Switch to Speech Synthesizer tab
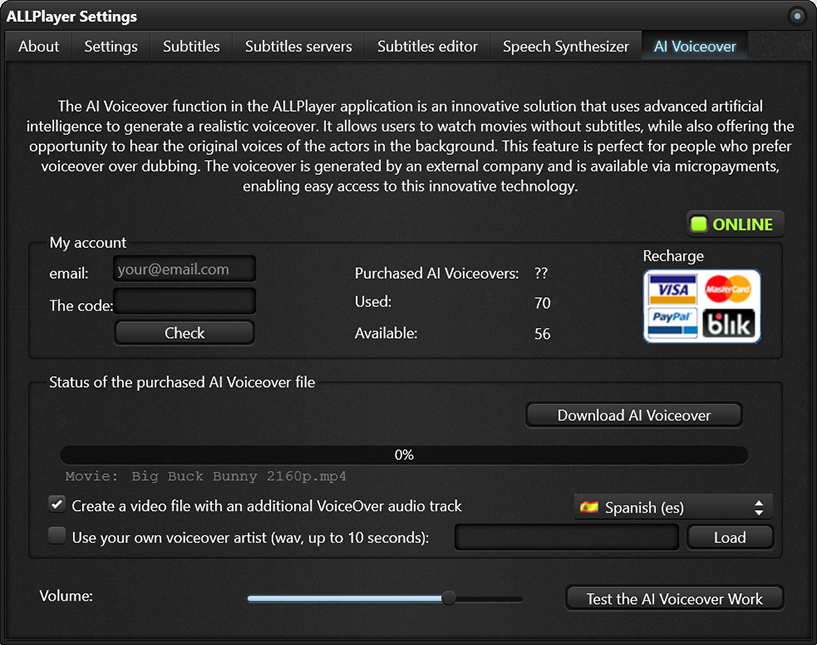817x645 pixels. click(566, 46)
